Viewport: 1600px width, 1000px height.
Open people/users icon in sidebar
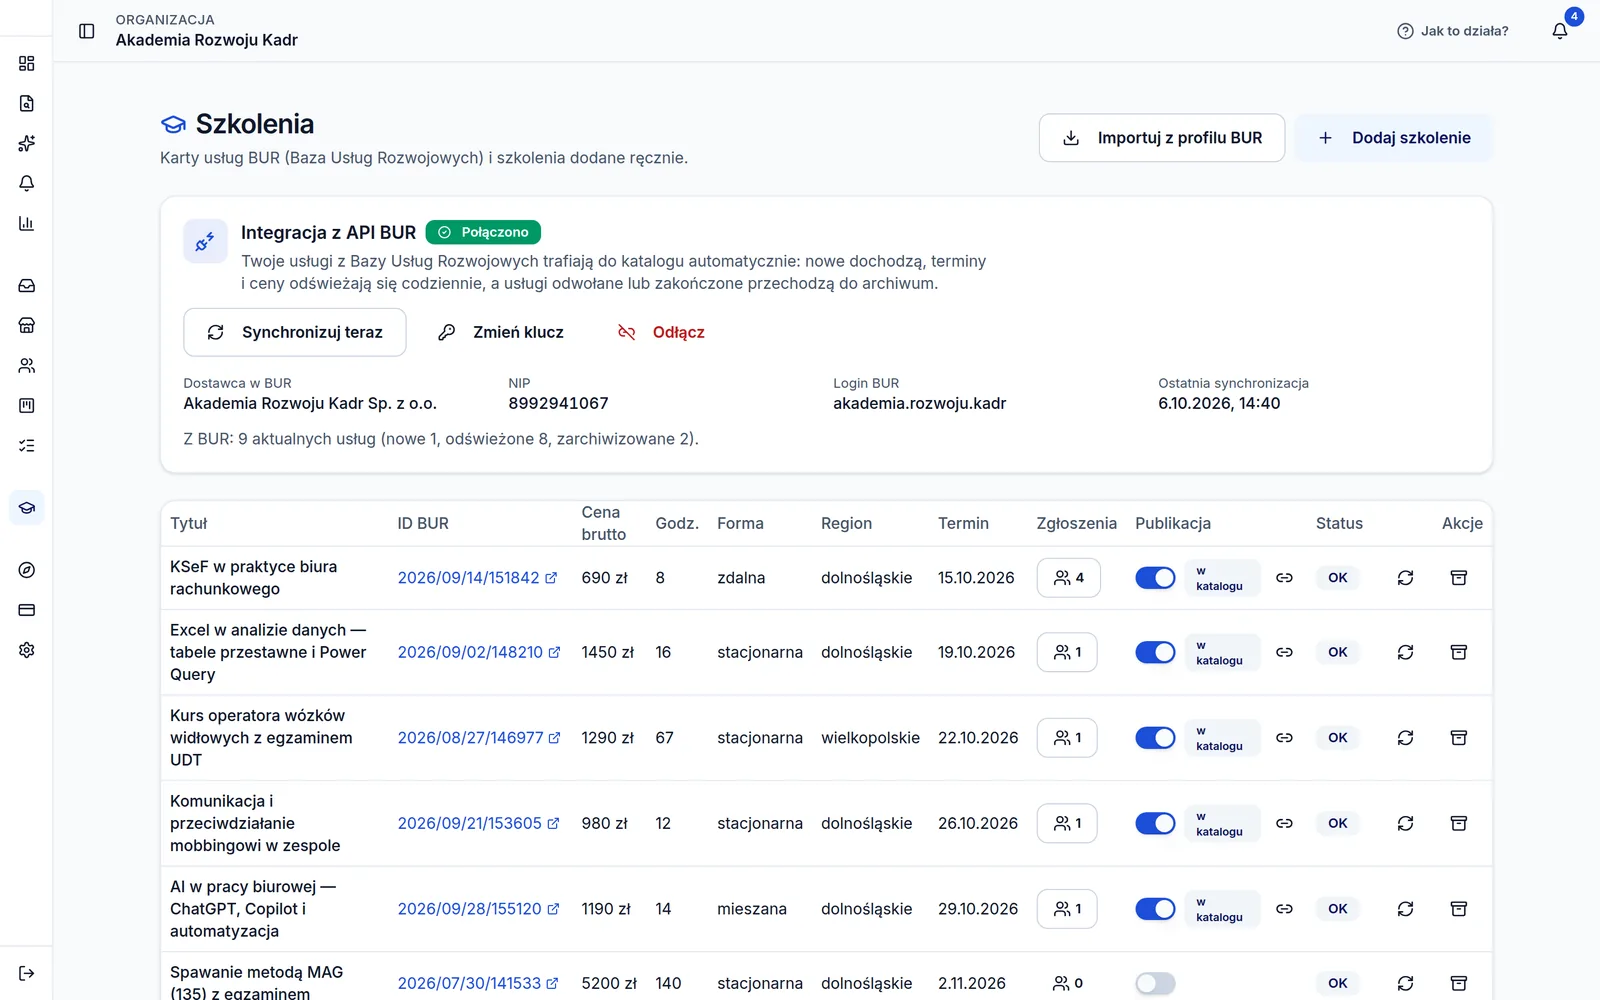coord(27,365)
